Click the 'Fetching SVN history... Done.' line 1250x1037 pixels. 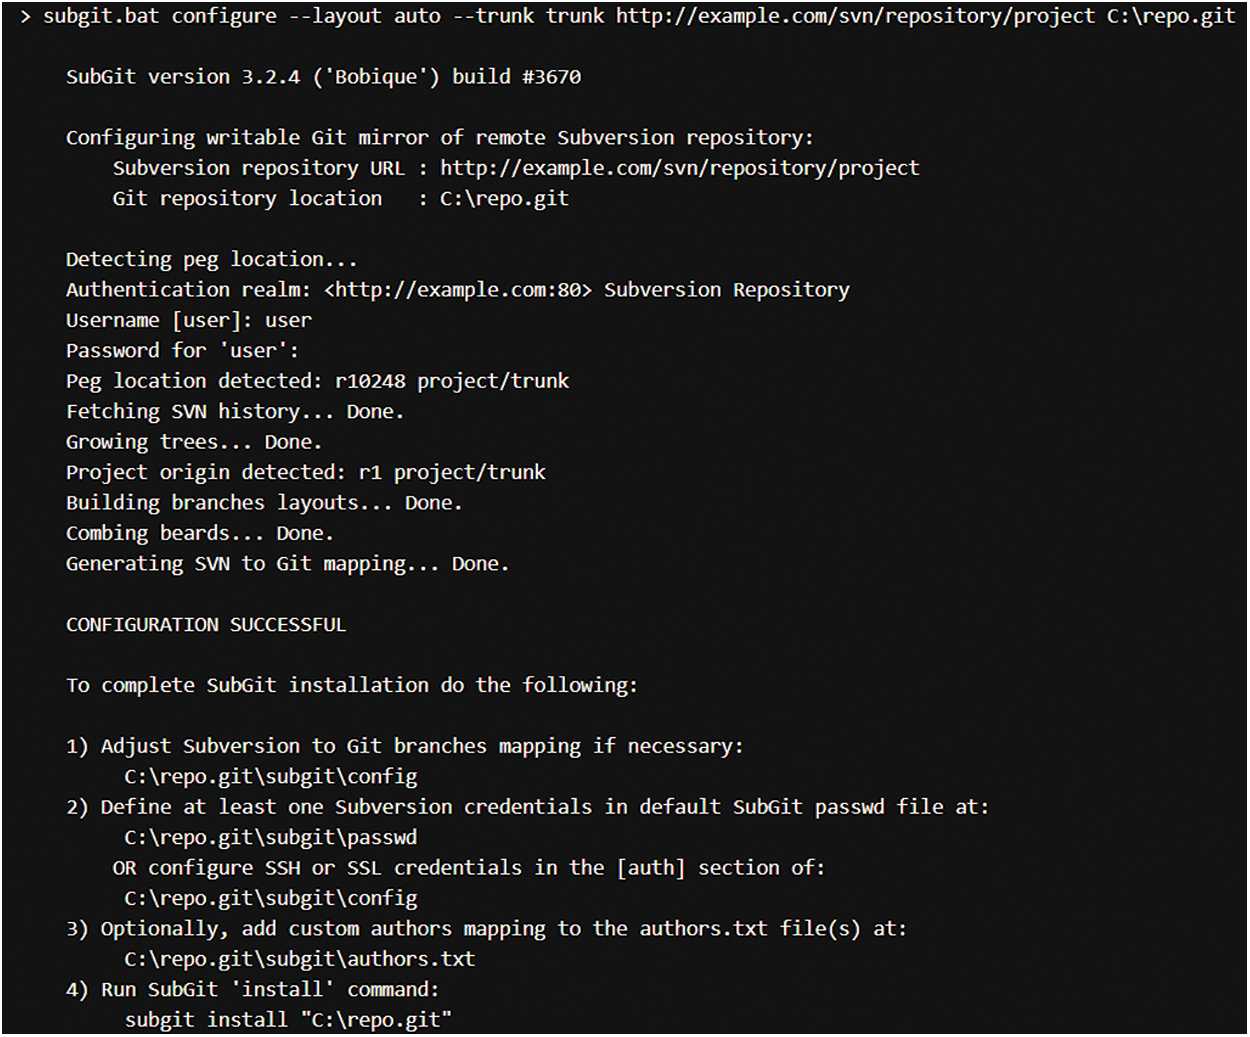[x=235, y=411]
